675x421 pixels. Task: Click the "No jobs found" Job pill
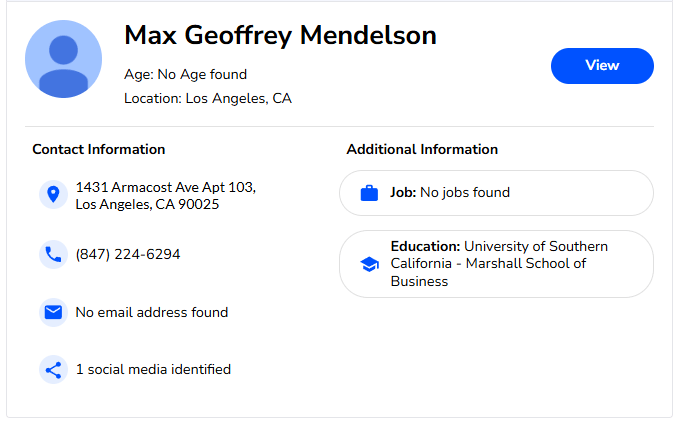[x=496, y=193]
